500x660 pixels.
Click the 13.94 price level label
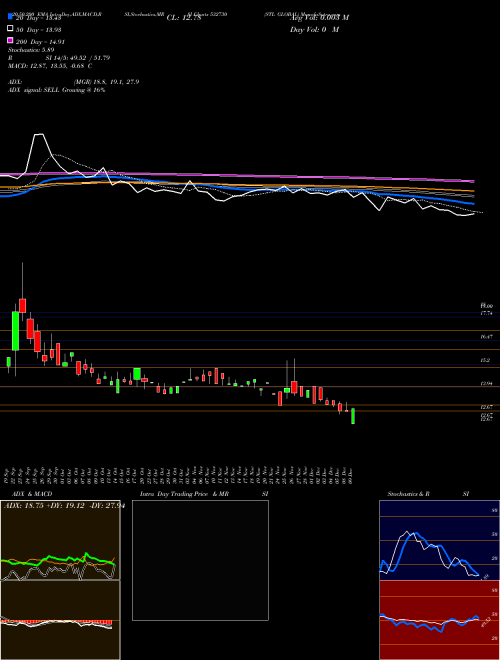coord(486,383)
